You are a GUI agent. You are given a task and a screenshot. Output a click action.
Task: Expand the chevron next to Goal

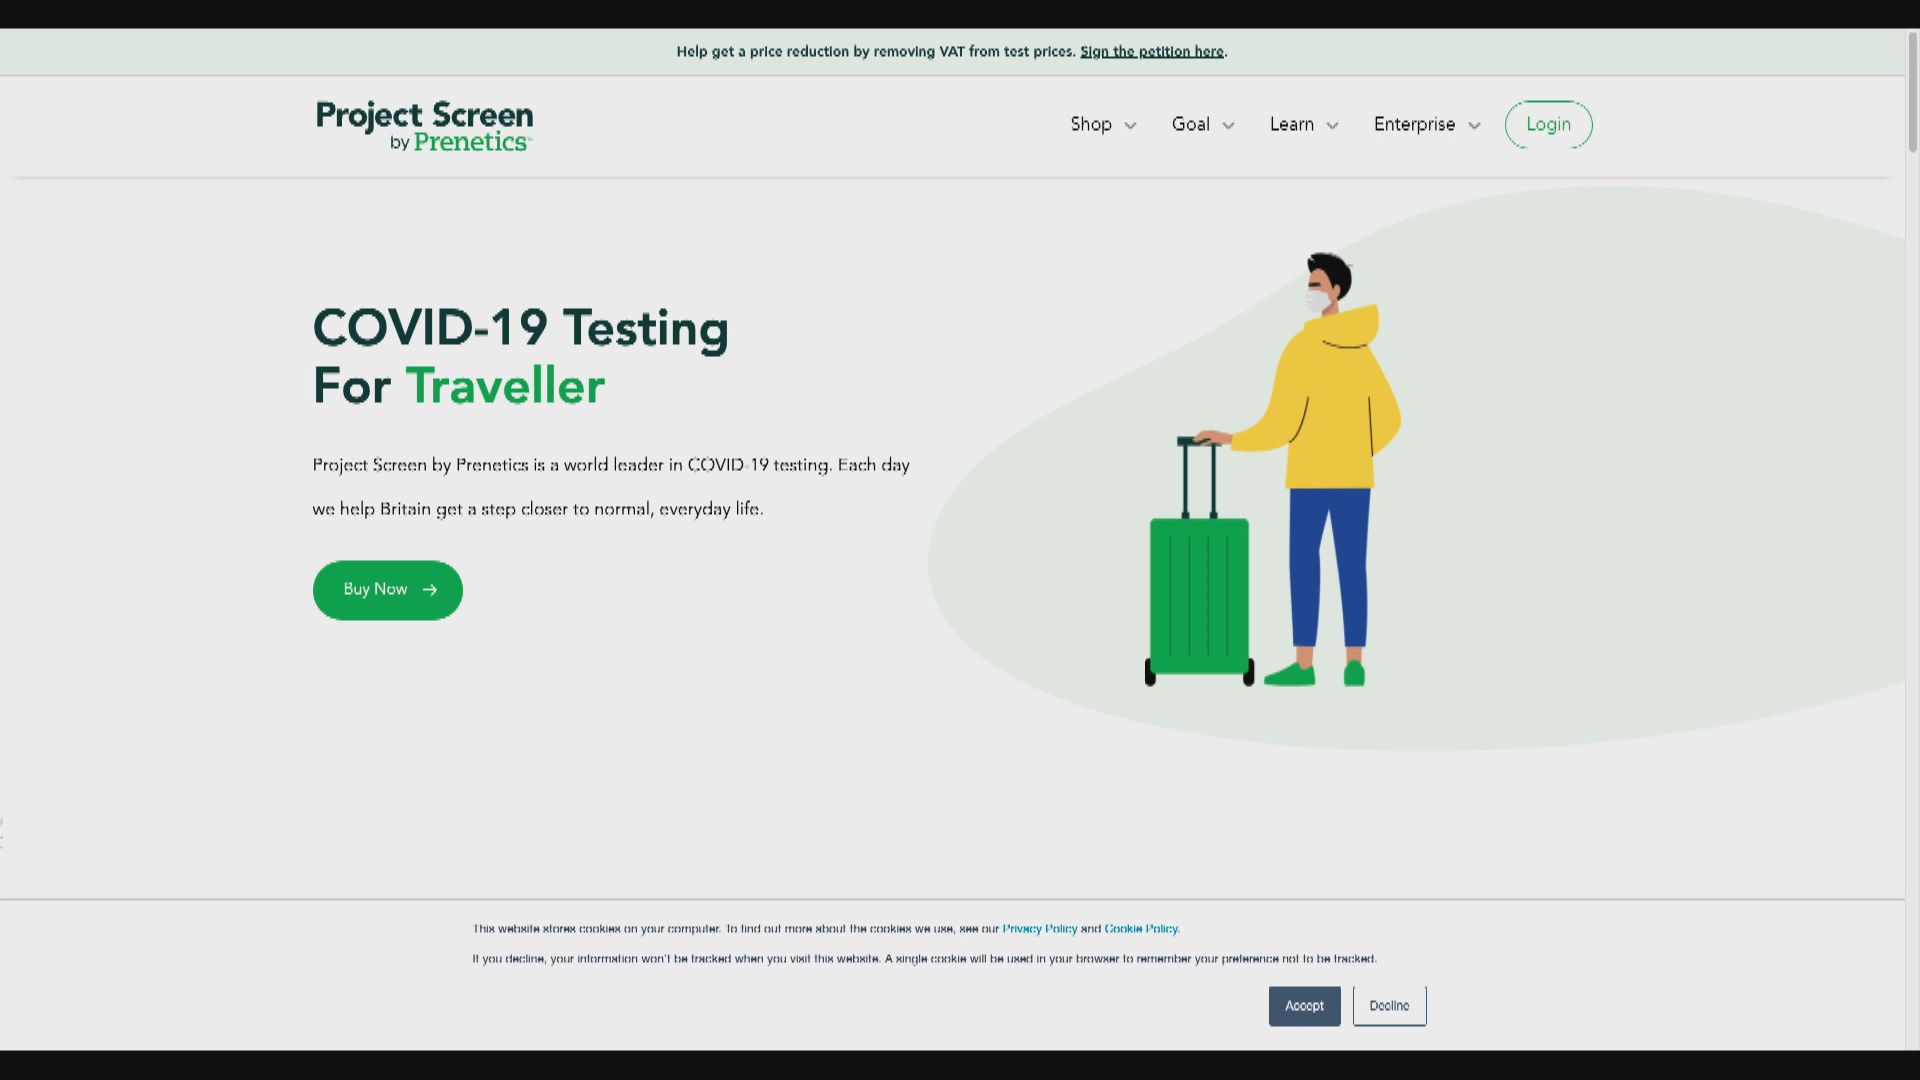[1229, 126]
